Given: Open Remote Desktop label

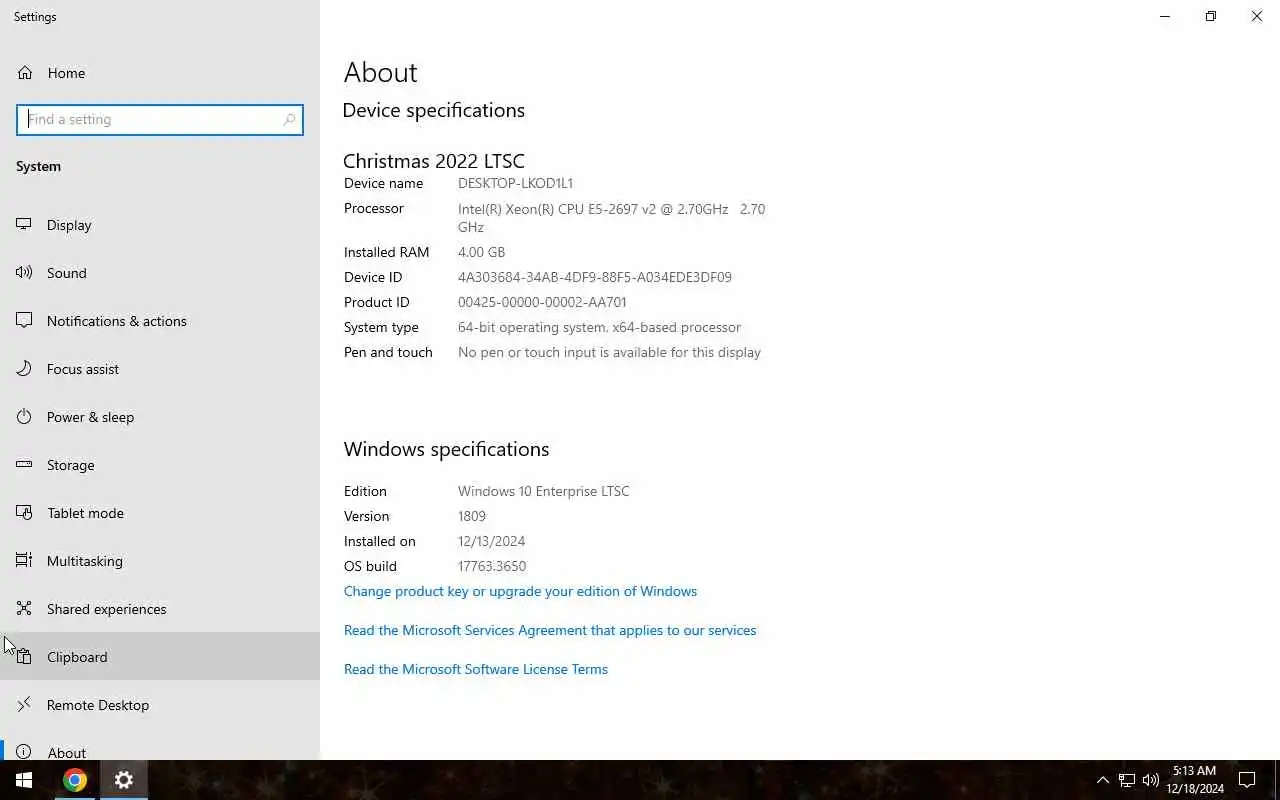Looking at the screenshot, I should click(98, 705).
